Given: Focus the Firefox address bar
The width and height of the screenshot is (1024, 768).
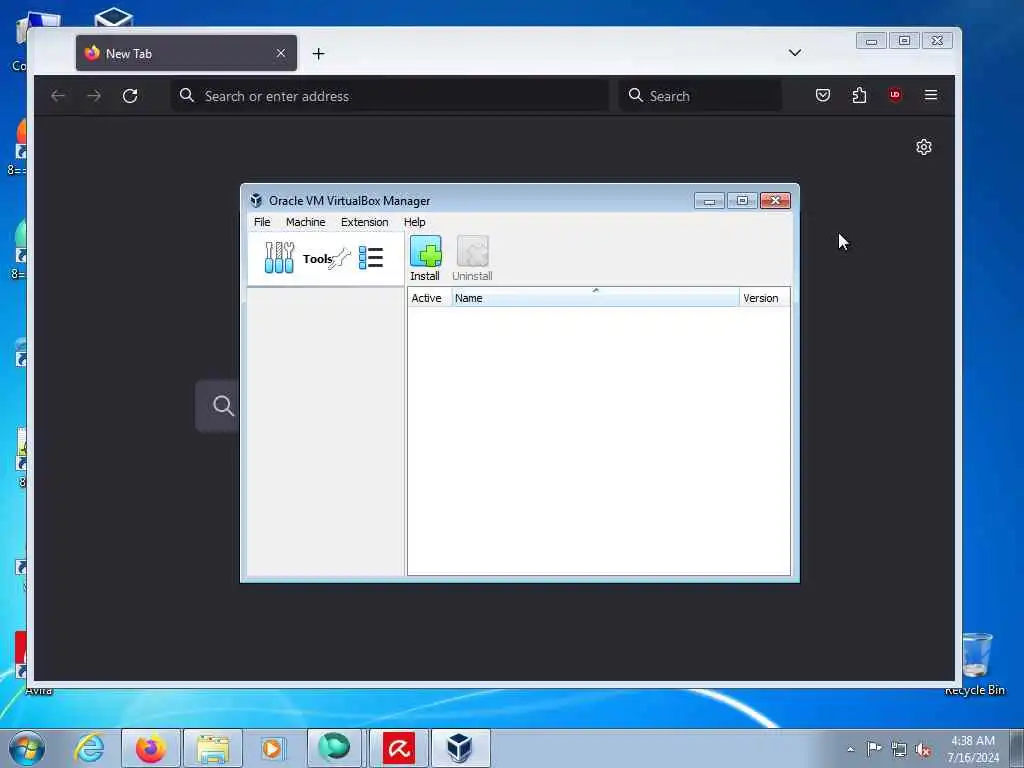Looking at the screenshot, I should 390,96.
